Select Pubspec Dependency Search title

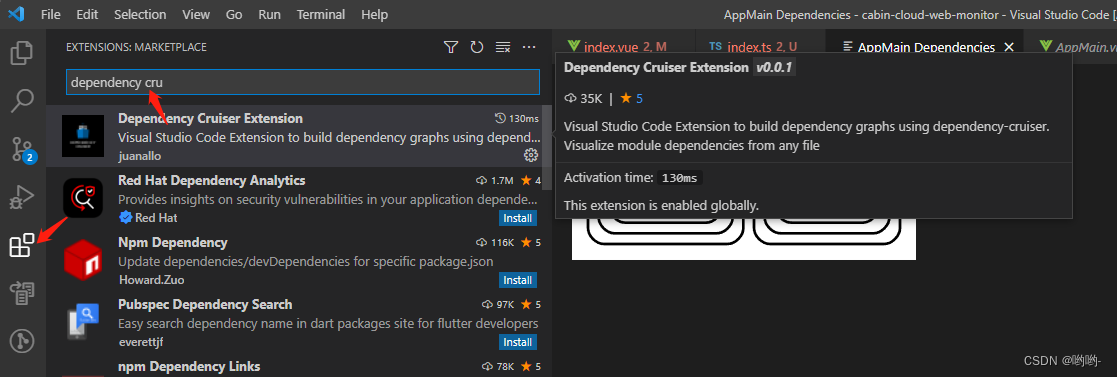click(x=205, y=304)
